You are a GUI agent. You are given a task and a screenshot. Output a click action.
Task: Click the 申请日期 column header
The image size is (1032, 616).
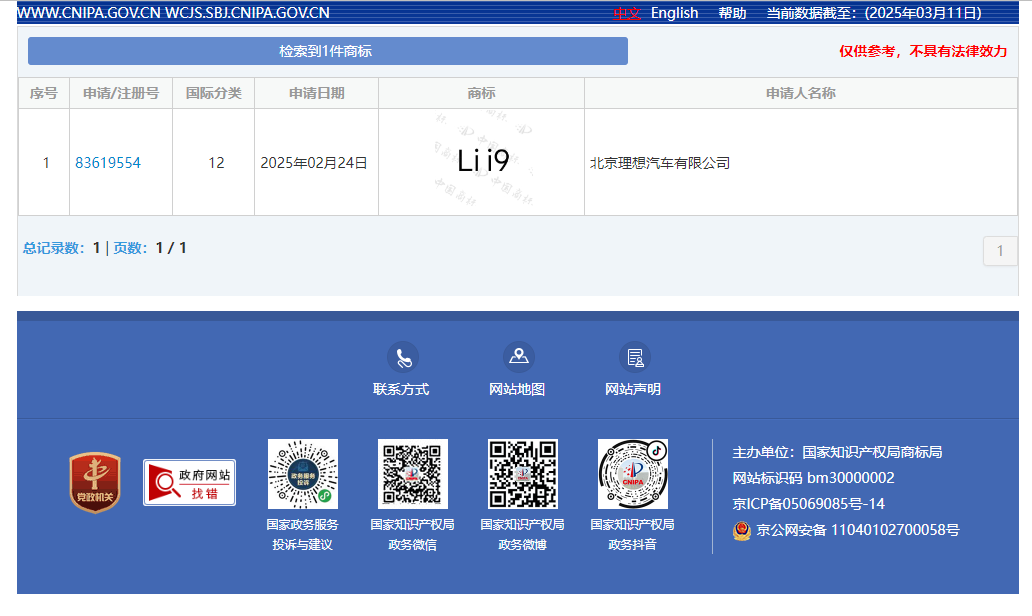[x=316, y=93]
